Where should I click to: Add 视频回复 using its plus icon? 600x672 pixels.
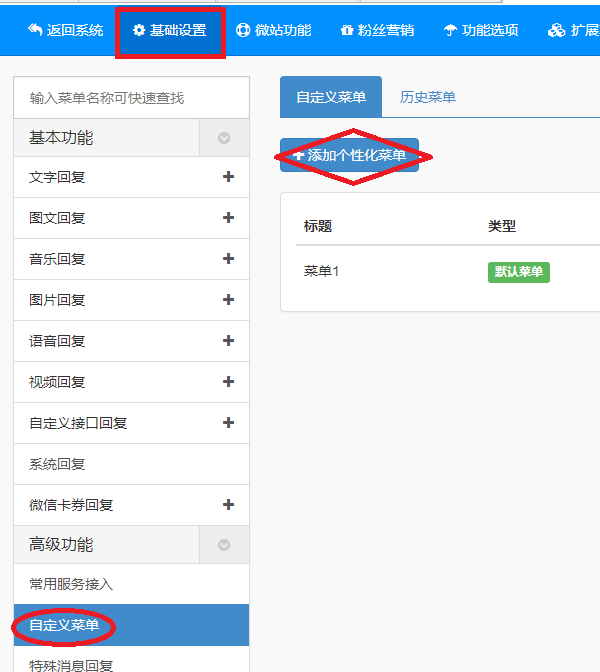[228, 382]
